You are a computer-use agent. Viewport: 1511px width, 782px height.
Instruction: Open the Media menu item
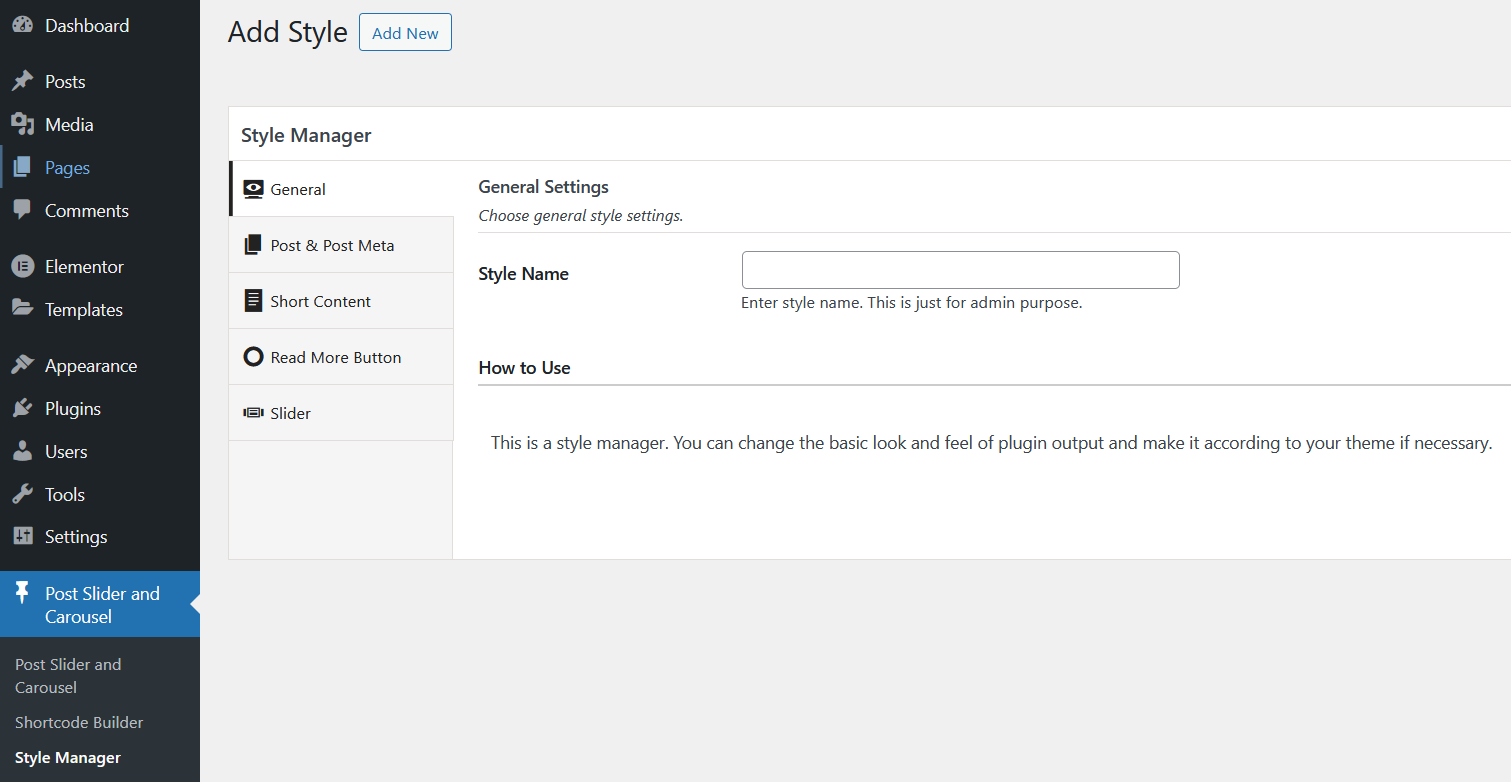pyautogui.click(x=100, y=125)
